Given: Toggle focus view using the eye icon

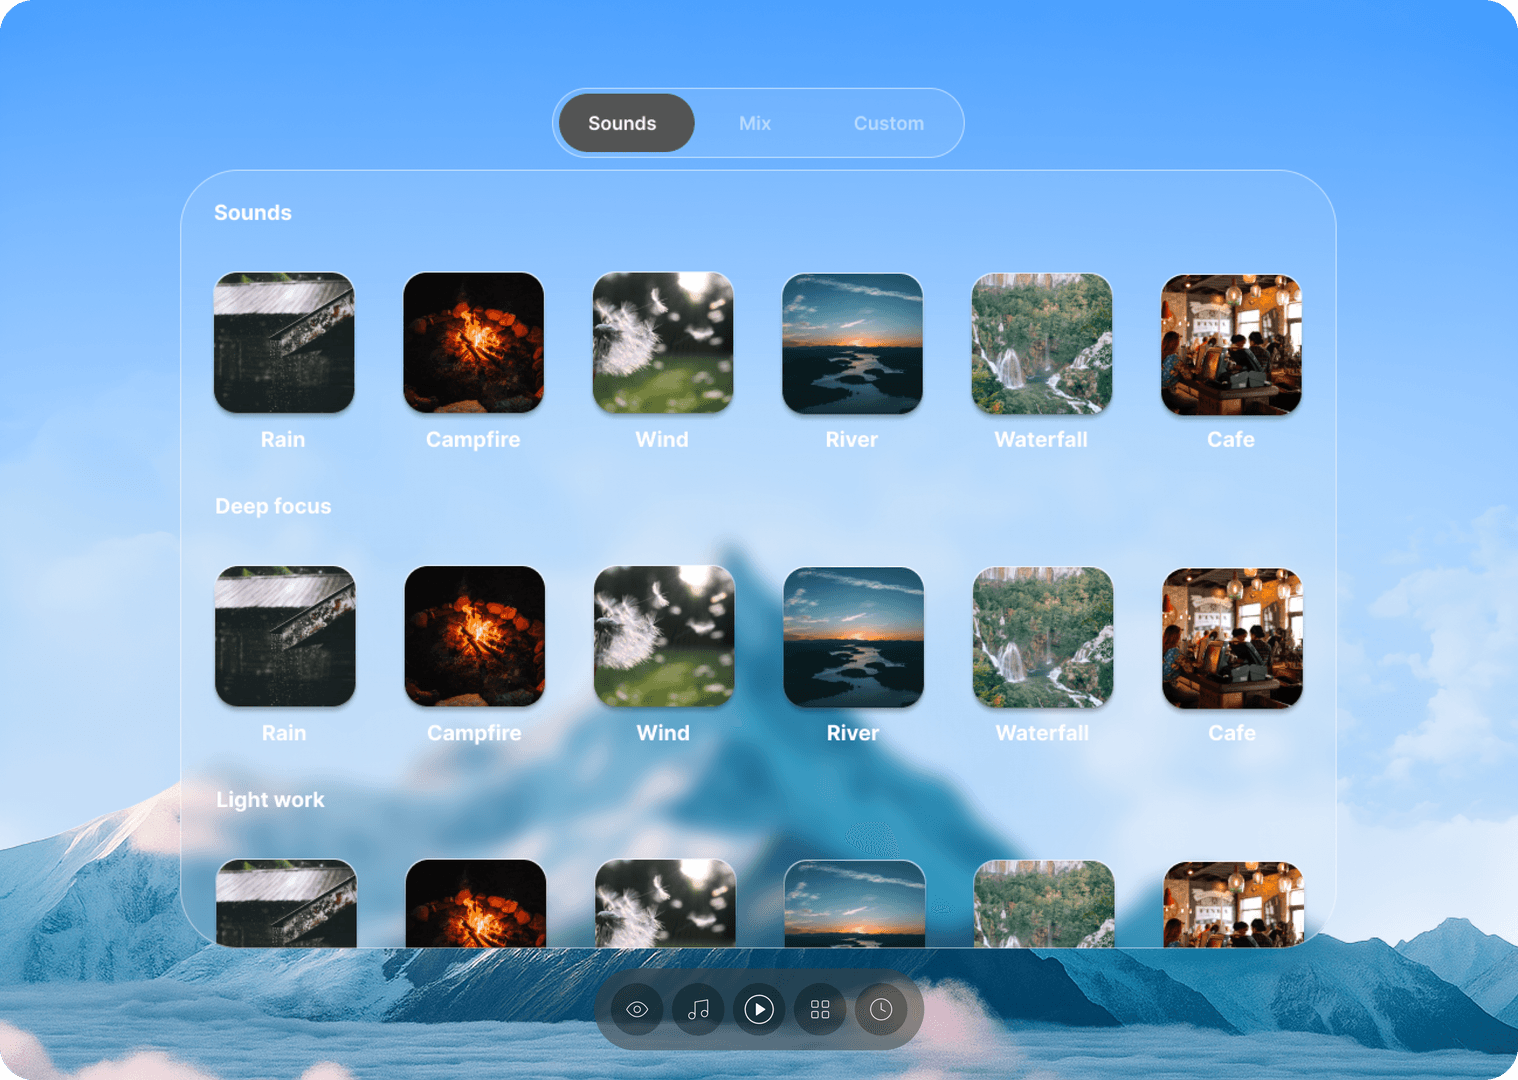Looking at the screenshot, I should [x=637, y=1009].
